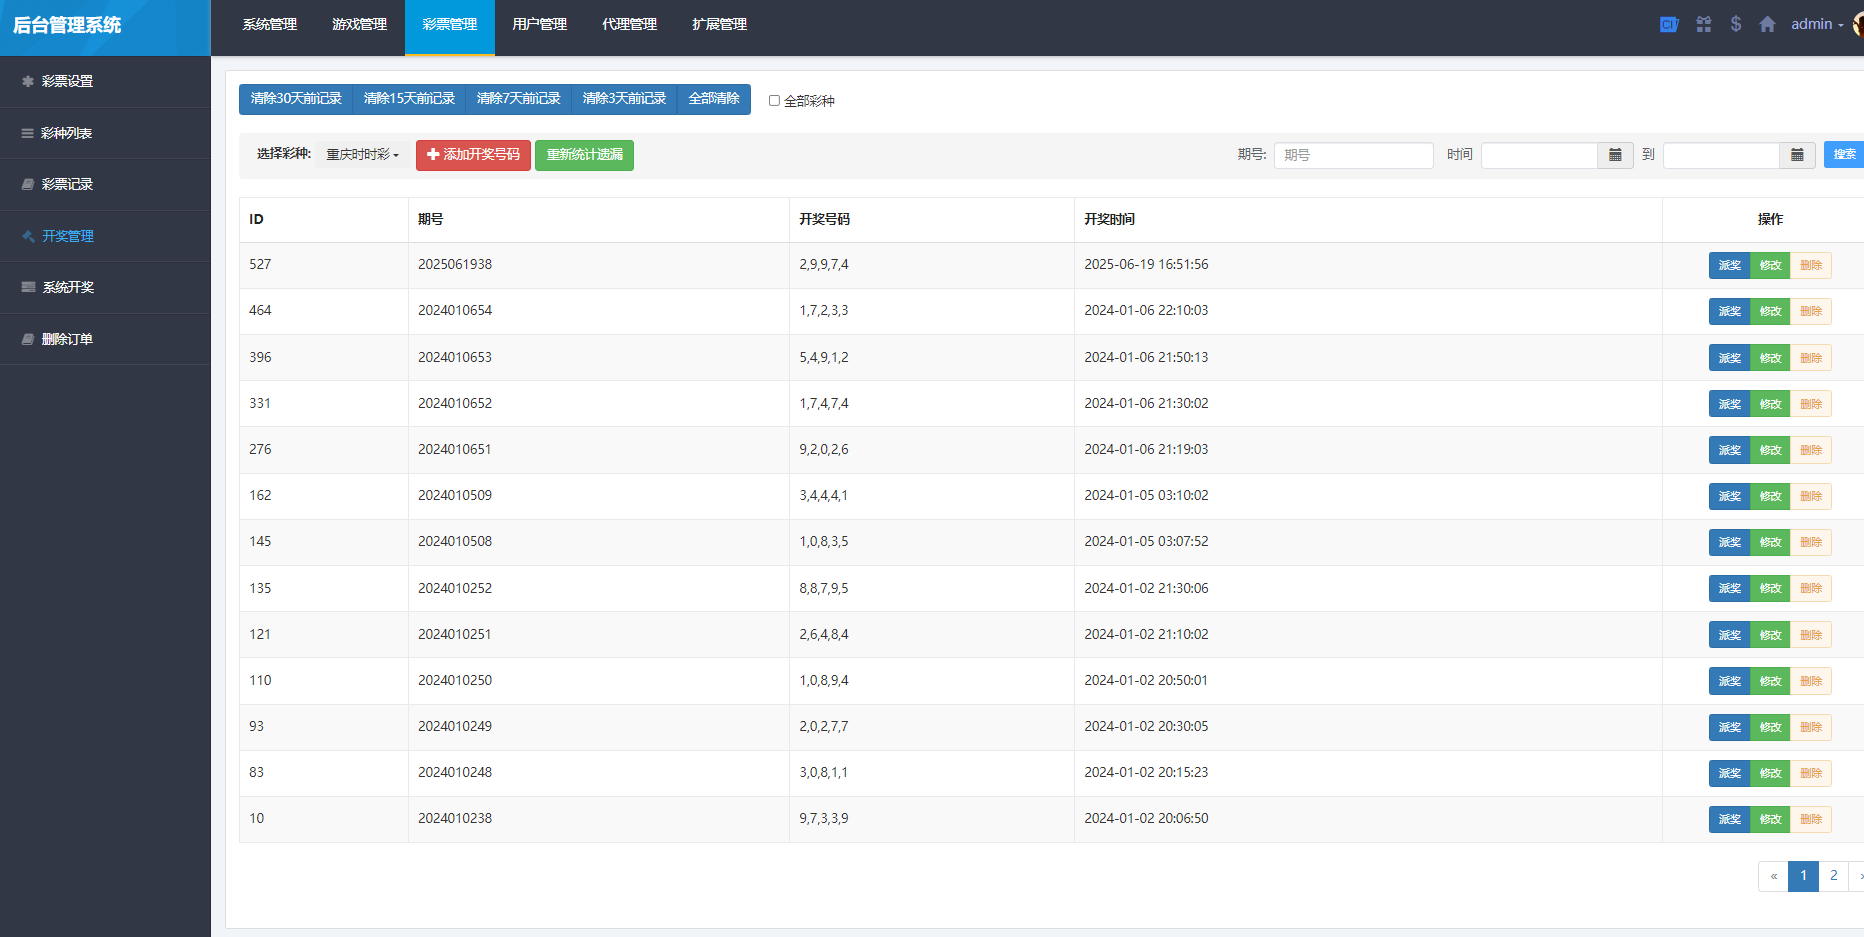1864x937 pixels.
Task: Click the green 重新统计遗漏 button
Action: [x=584, y=155]
